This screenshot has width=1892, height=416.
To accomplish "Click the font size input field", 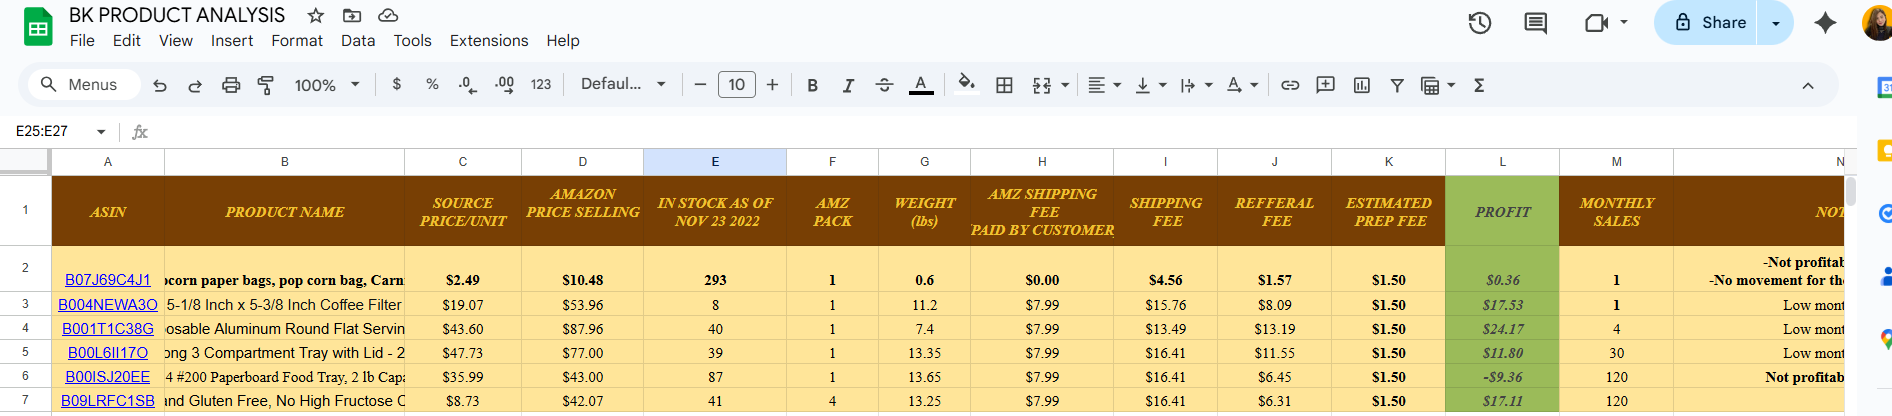I will point(736,85).
